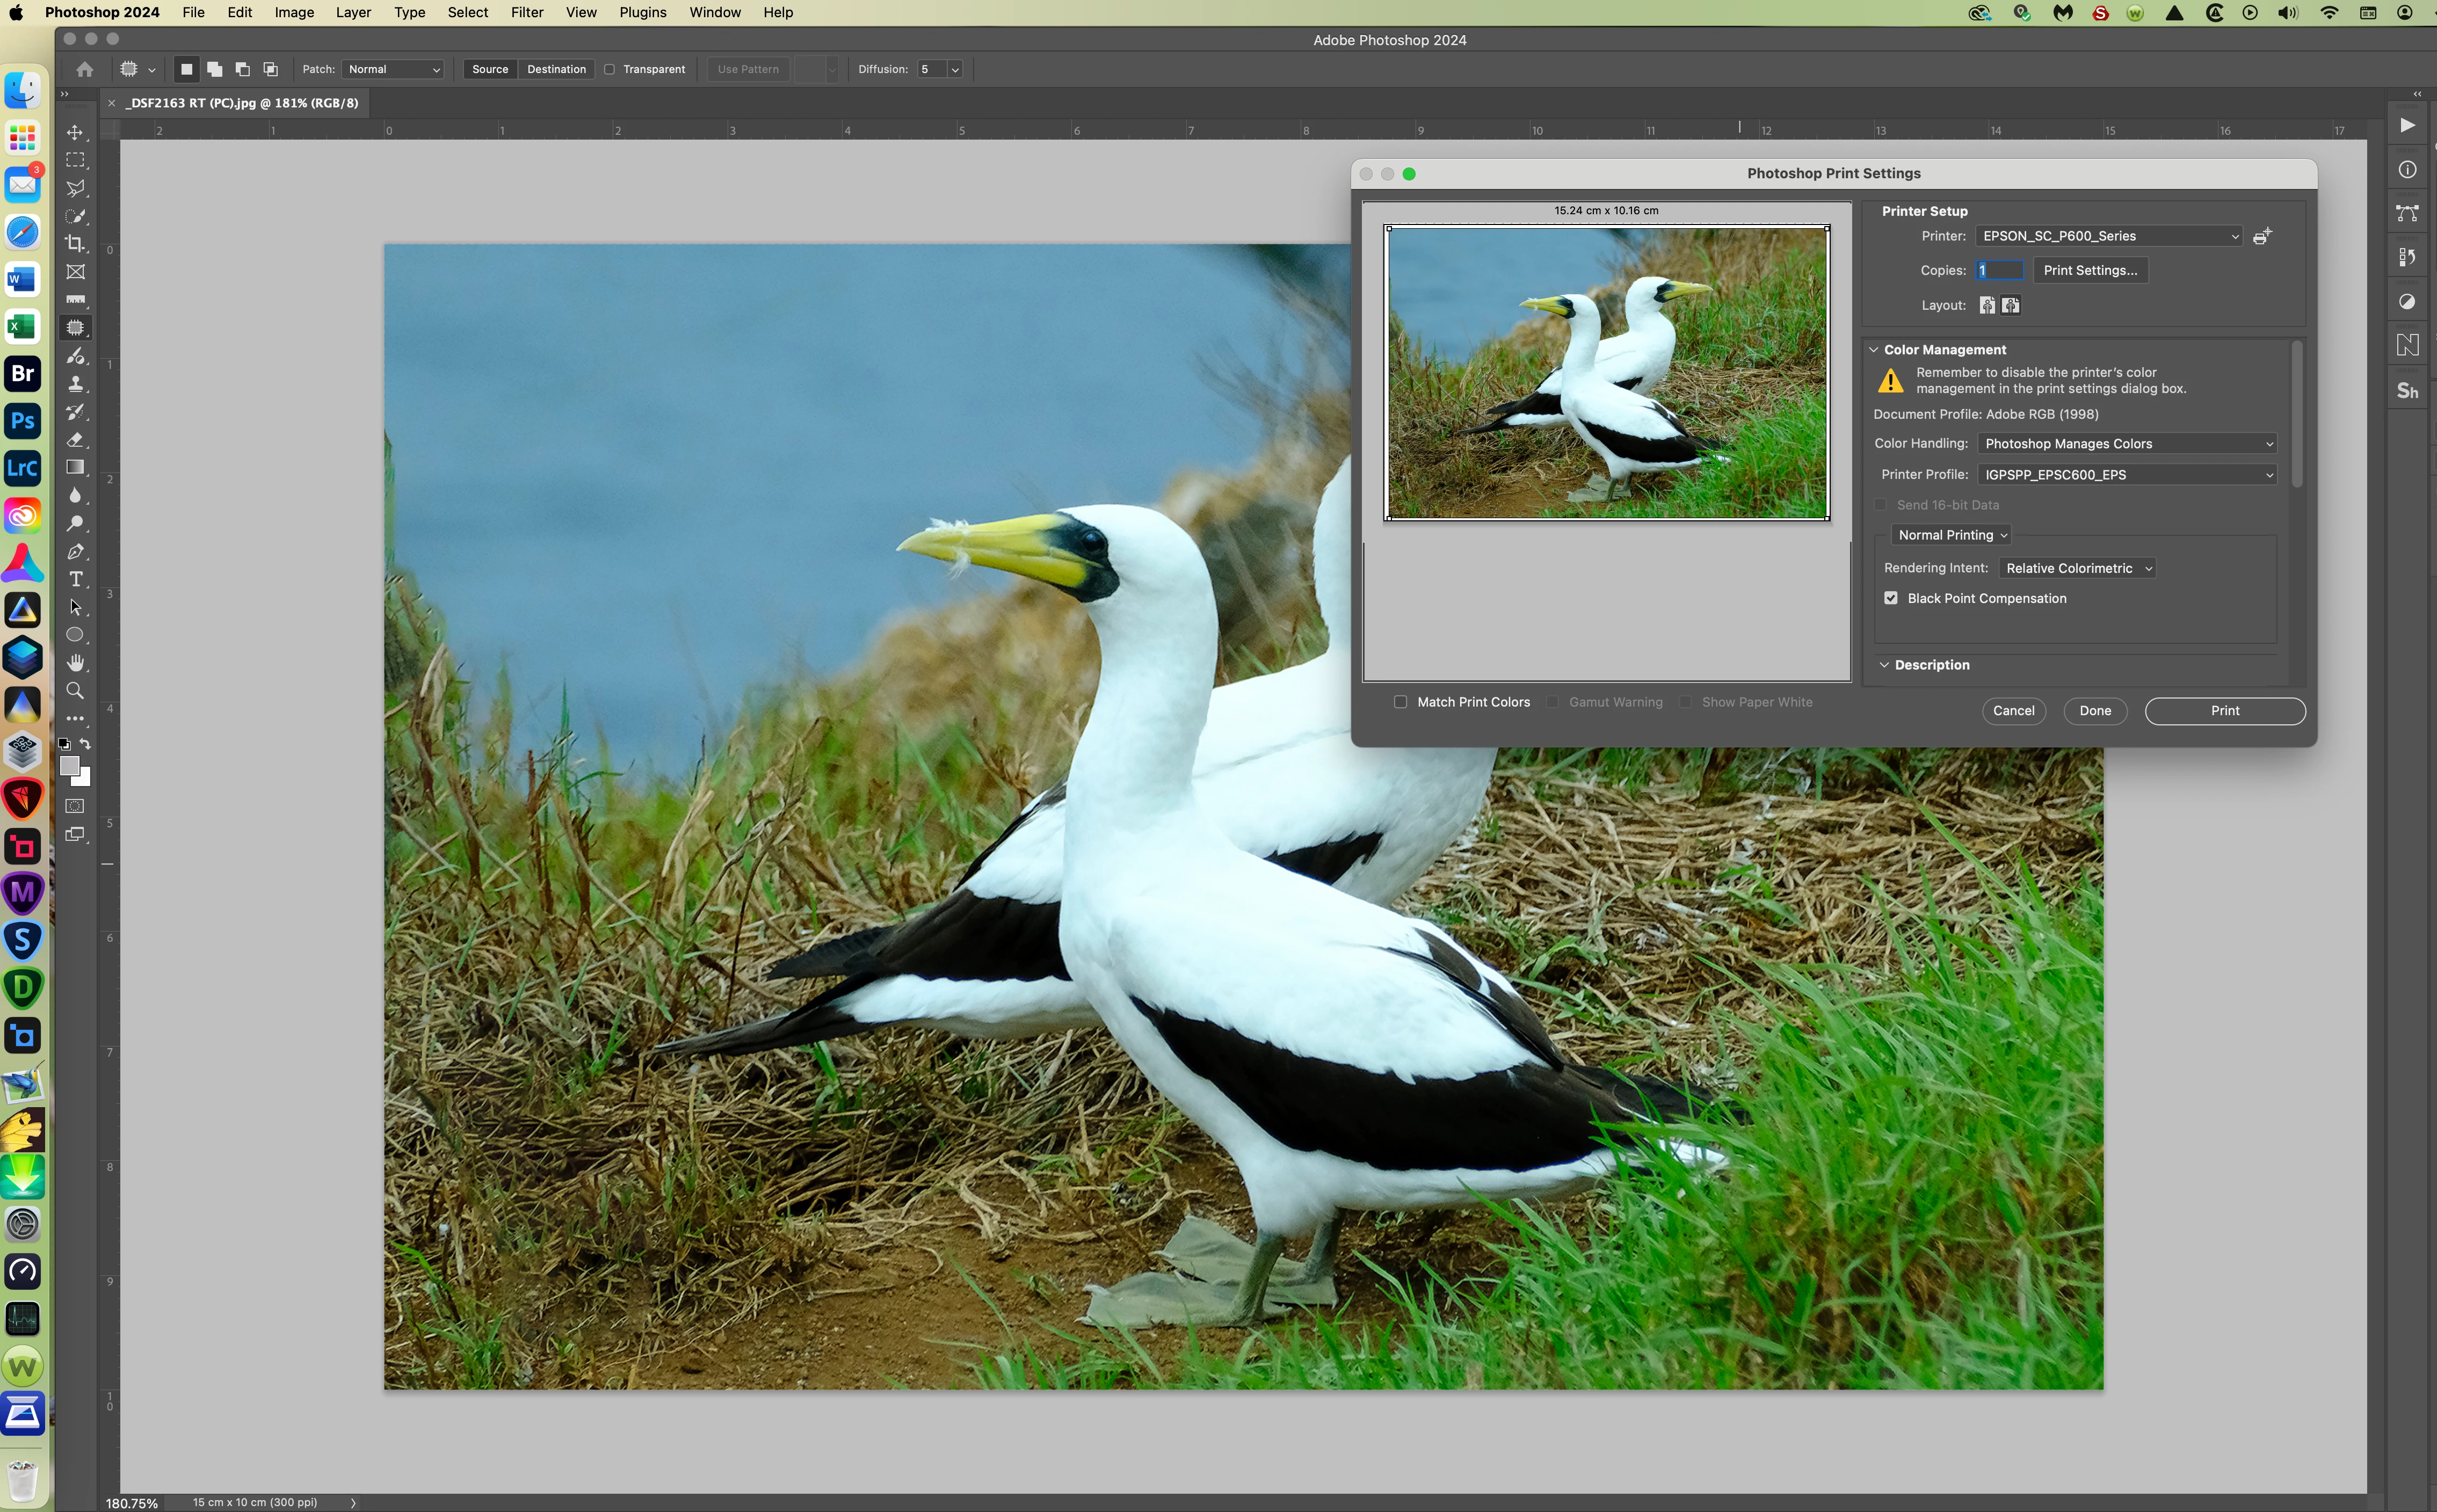Toggle the Transparent patch option
The width and height of the screenshot is (2437, 1512).
(x=609, y=69)
